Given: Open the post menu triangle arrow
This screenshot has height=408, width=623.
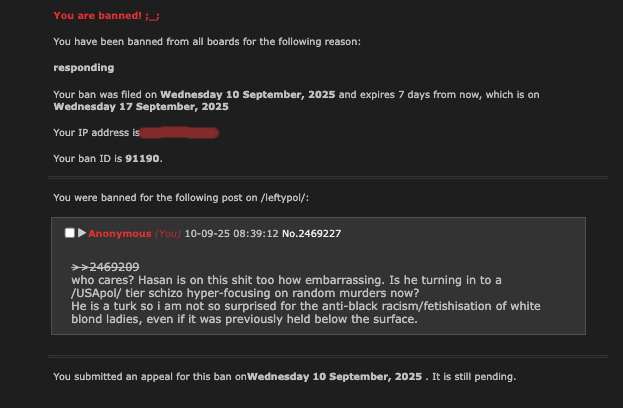Looking at the screenshot, I should click(x=82, y=233).
